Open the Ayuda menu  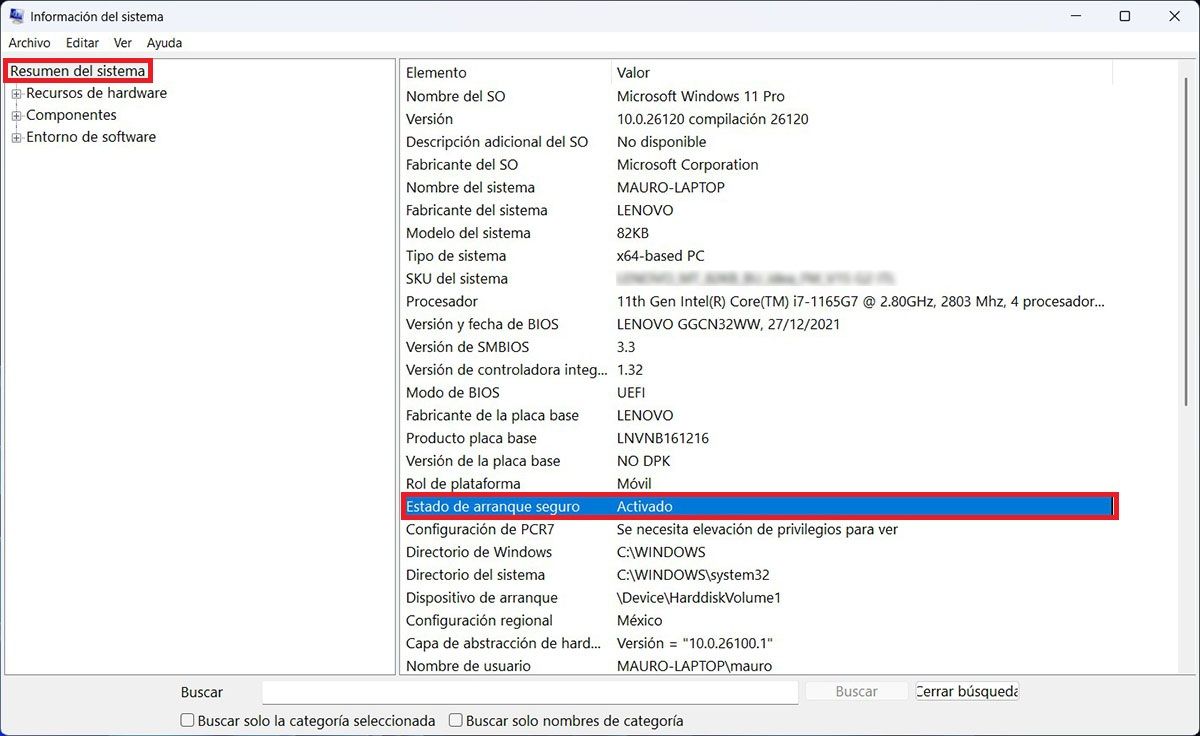(x=164, y=43)
